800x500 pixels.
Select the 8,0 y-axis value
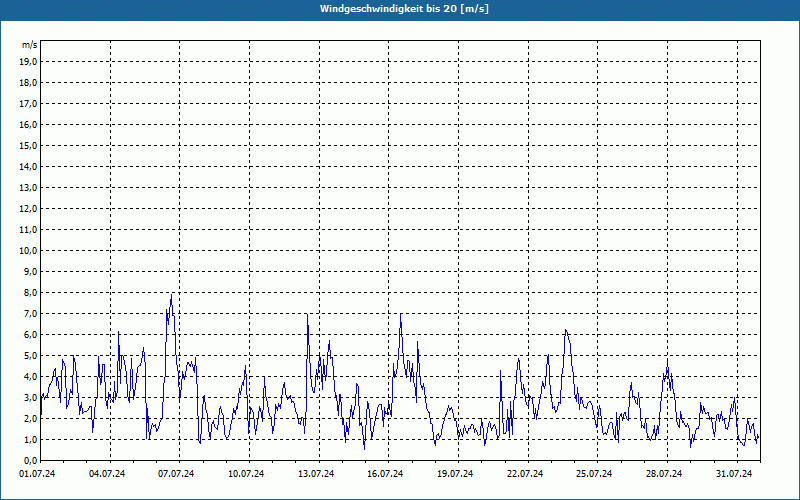click(30, 292)
